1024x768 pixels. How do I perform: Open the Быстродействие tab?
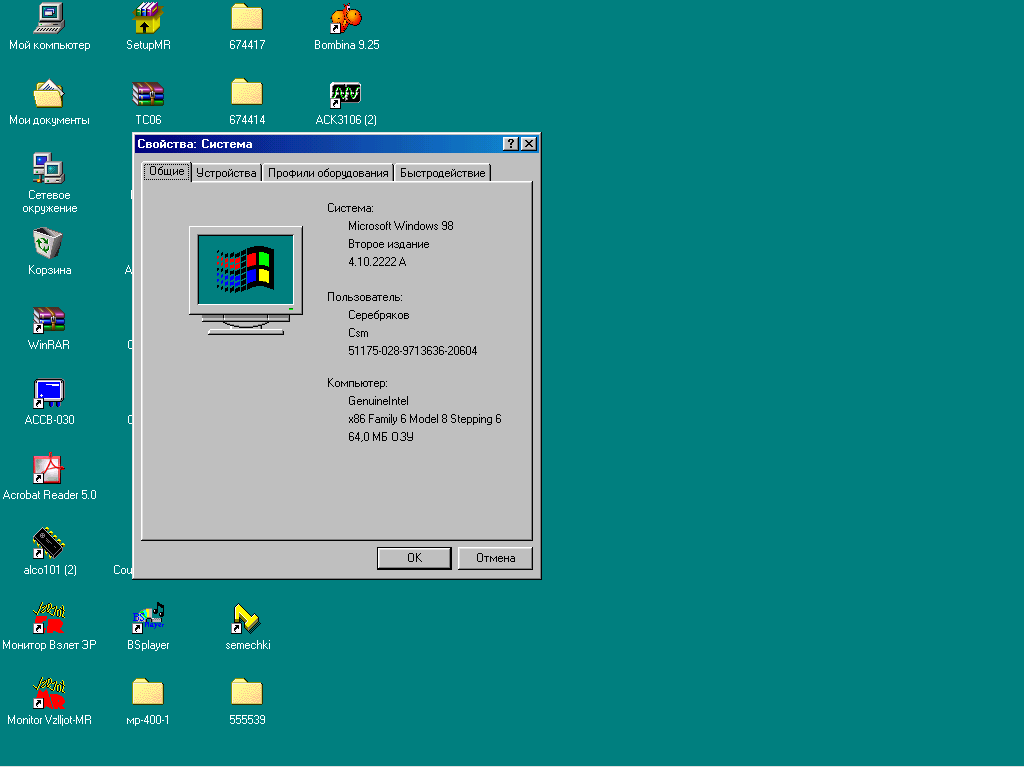click(442, 173)
